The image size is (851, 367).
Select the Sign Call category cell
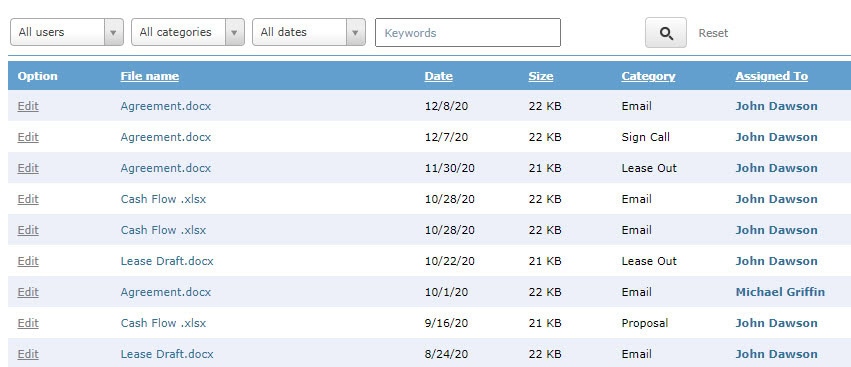[645, 137]
